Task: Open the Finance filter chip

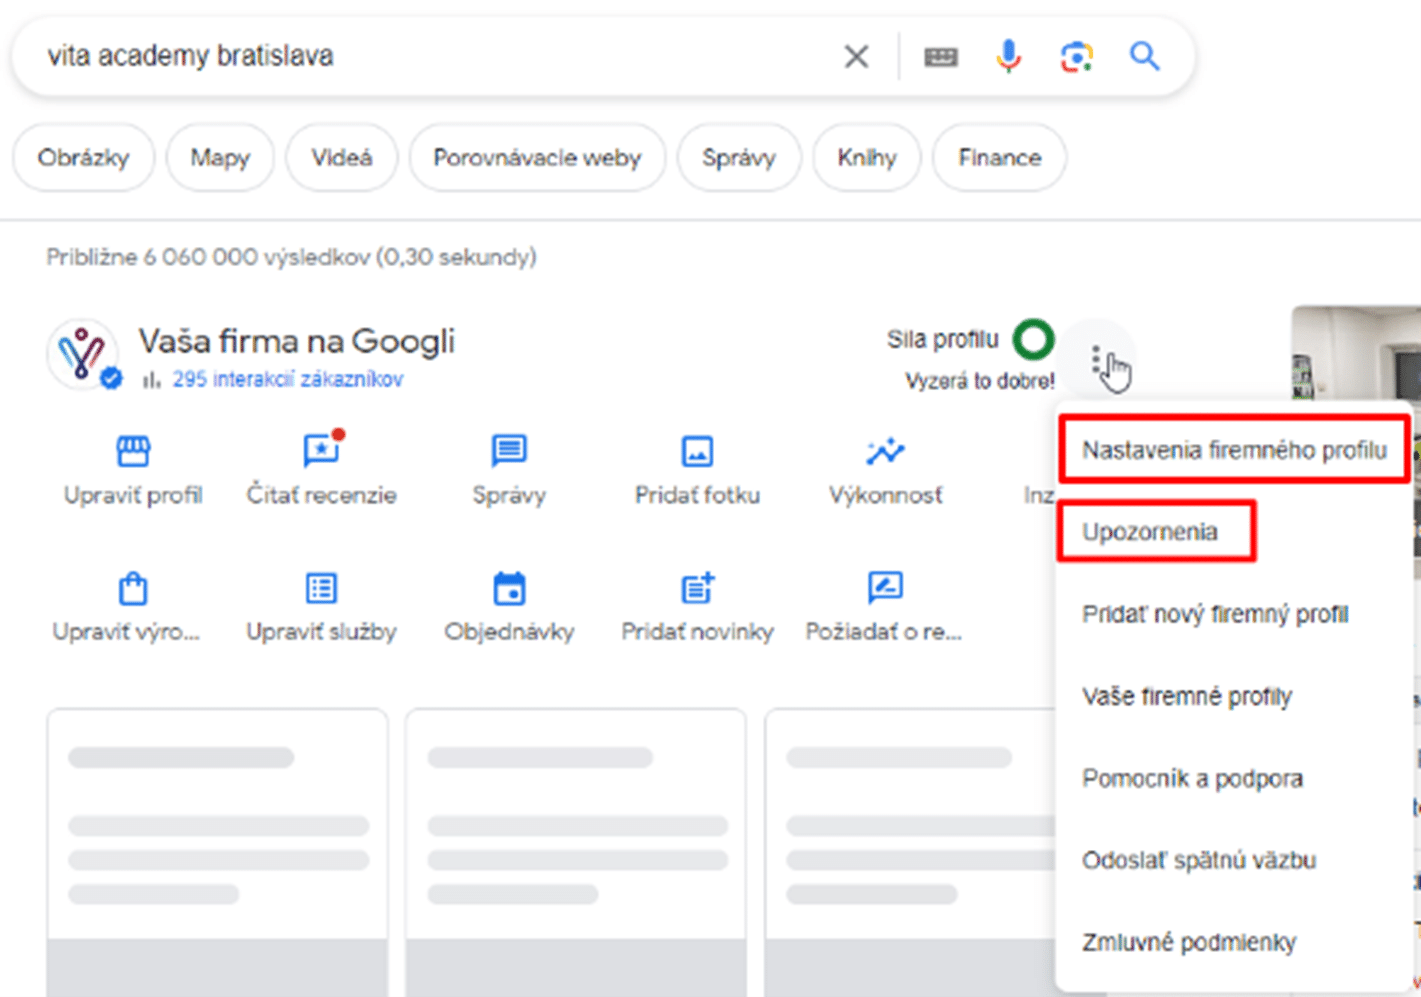Action: 999,157
